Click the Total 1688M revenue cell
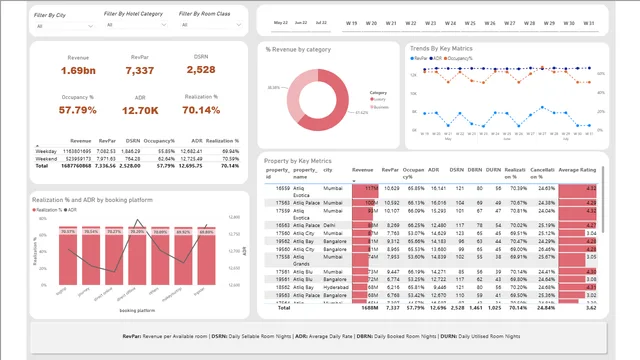 369,308
